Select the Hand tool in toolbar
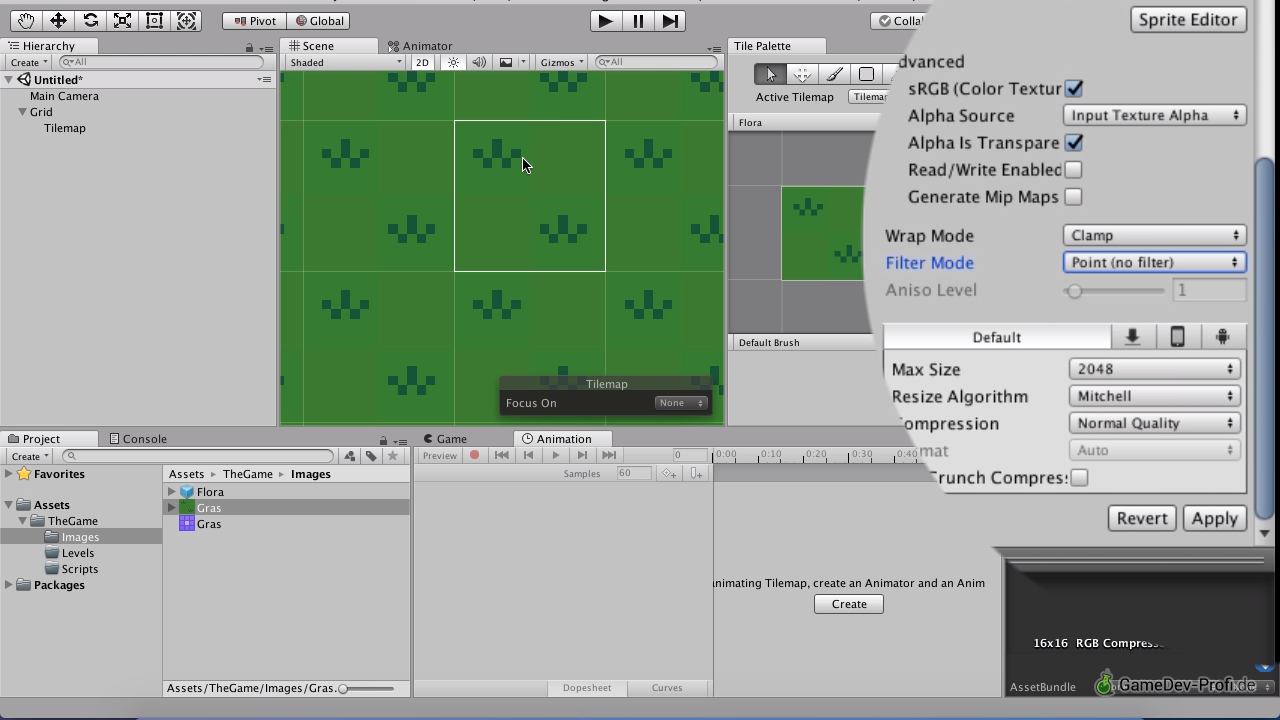The width and height of the screenshot is (1280, 720). (x=26, y=20)
